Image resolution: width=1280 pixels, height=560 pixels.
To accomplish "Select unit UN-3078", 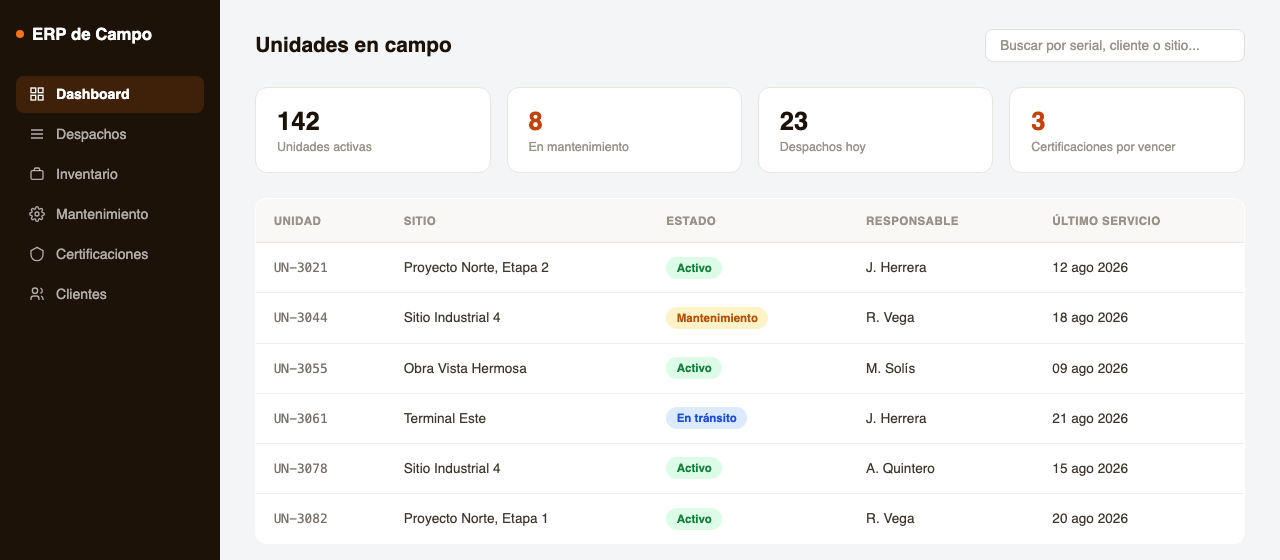I will tap(301, 468).
